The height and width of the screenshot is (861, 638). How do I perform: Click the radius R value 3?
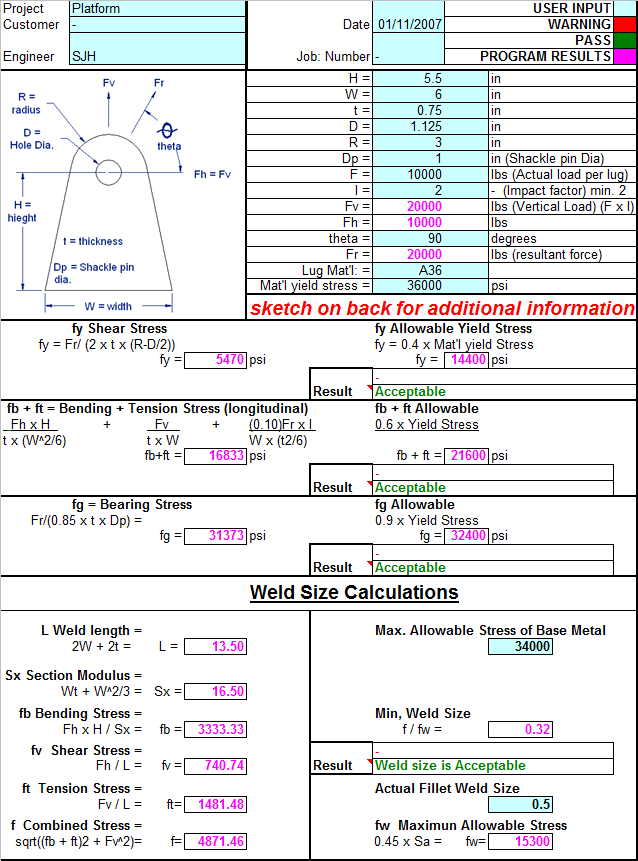pyautogui.click(x=430, y=142)
